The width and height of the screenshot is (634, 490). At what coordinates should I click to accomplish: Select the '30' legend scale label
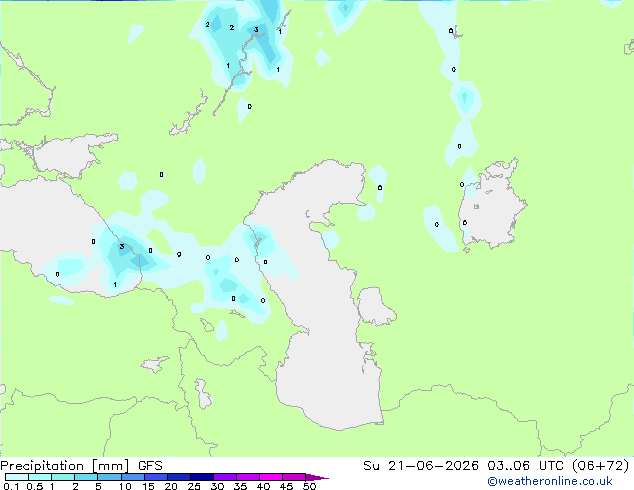(217, 486)
